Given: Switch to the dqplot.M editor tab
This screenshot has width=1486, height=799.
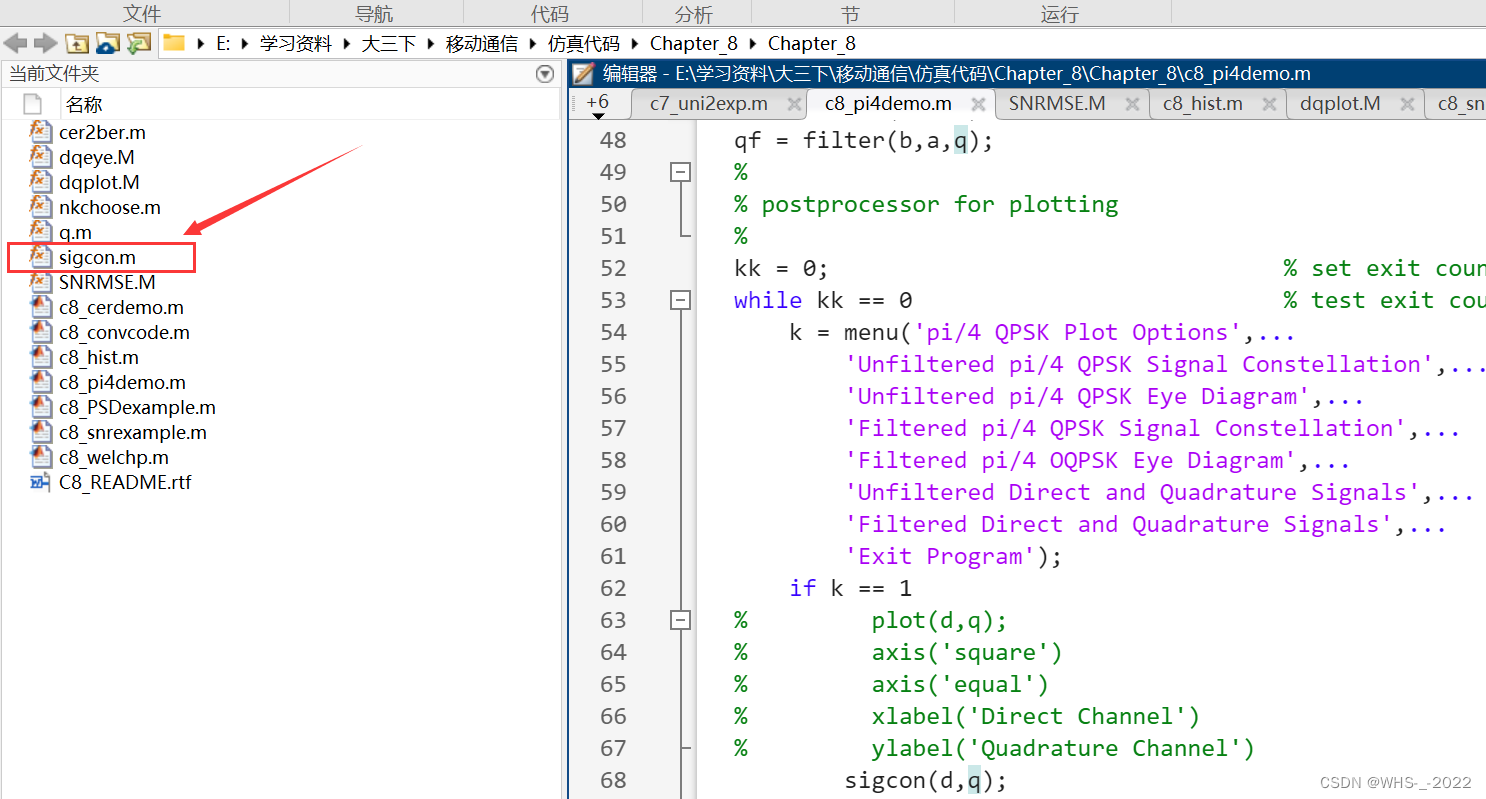Looking at the screenshot, I should click(1340, 104).
